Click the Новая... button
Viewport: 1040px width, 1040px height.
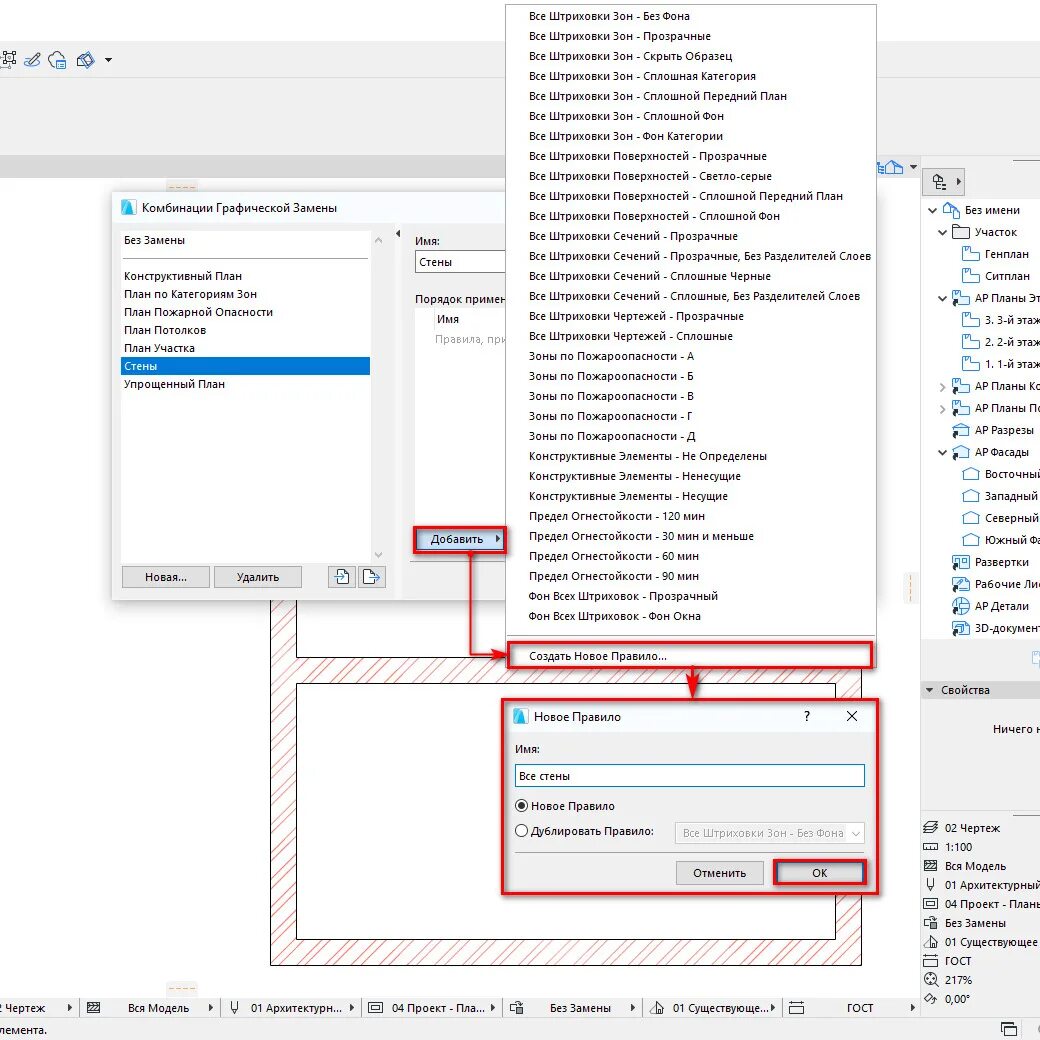click(x=166, y=577)
